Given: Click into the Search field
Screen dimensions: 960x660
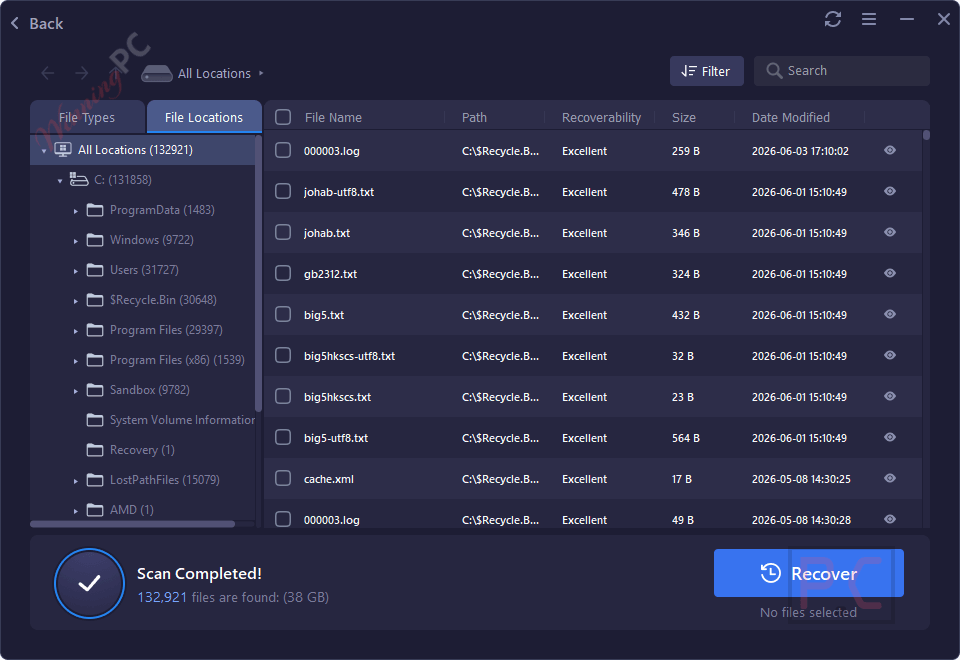Looking at the screenshot, I should [x=842, y=71].
